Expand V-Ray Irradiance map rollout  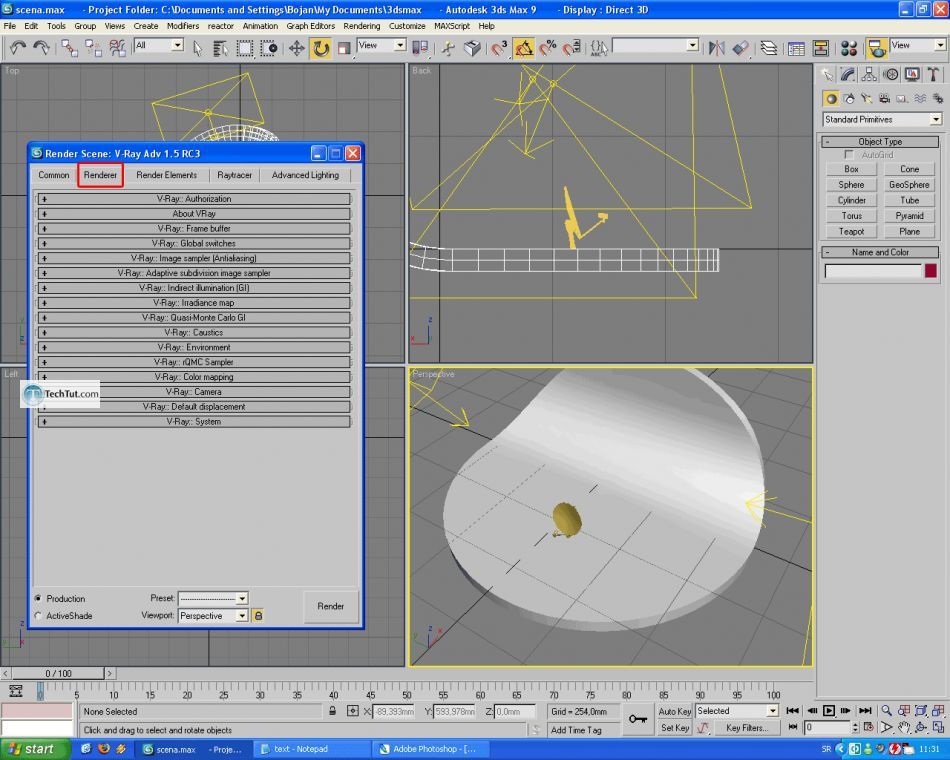point(194,303)
